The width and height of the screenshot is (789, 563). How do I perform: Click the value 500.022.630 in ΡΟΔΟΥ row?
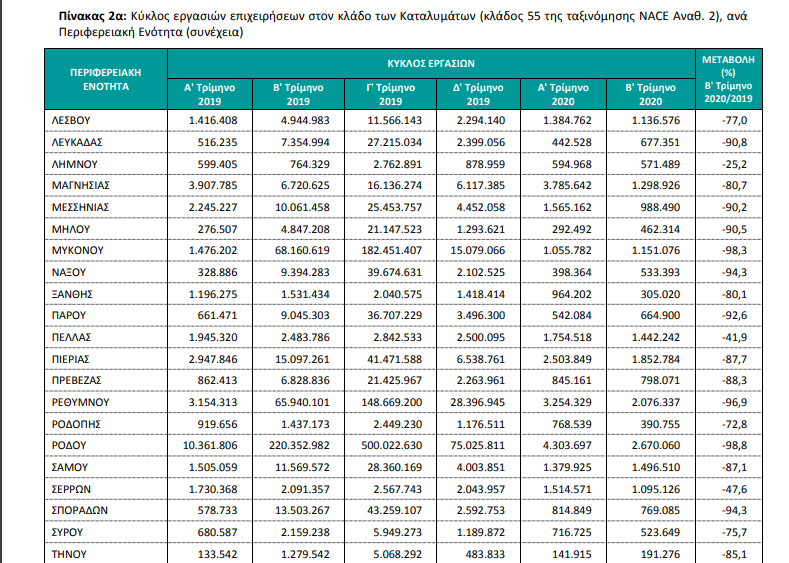[x=391, y=446]
